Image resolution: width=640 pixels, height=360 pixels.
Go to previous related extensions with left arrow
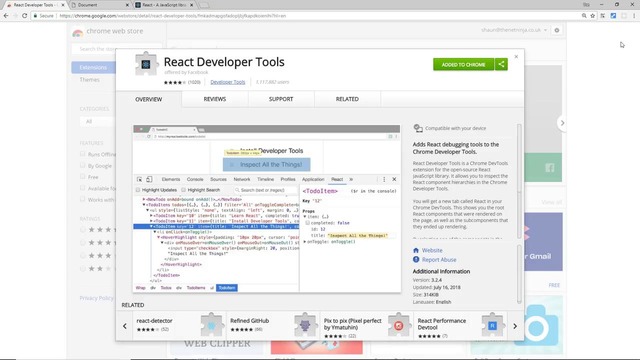pyautogui.click(x=125, y=326)
